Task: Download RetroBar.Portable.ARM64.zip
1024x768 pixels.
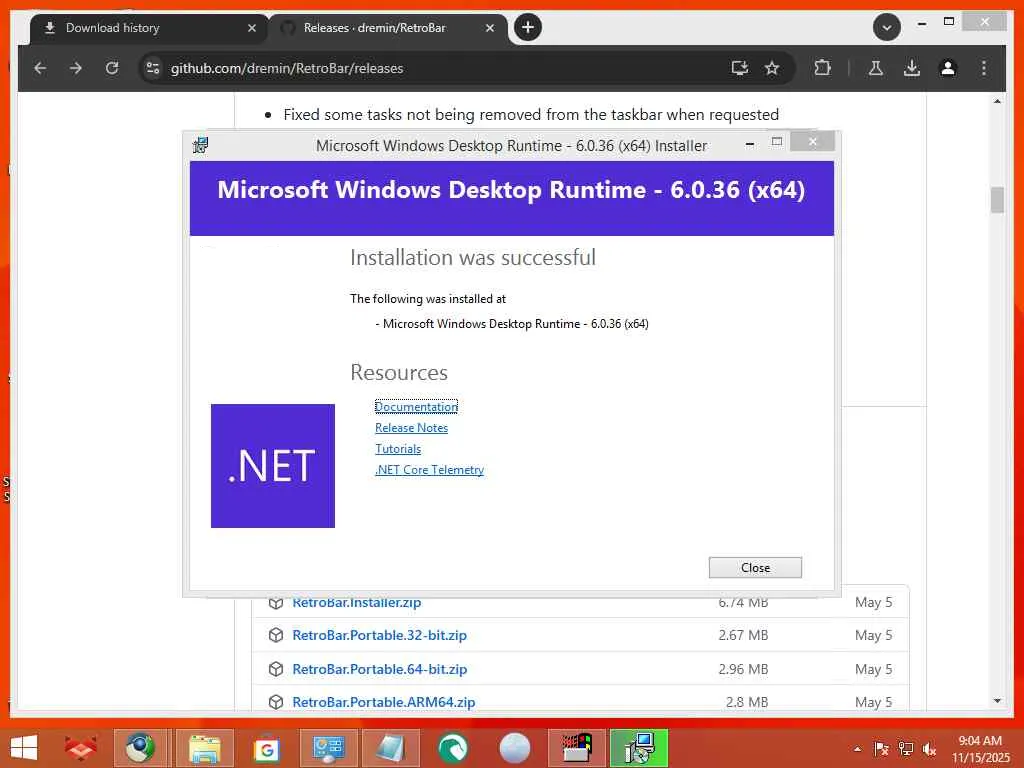Action: point(383,702)
